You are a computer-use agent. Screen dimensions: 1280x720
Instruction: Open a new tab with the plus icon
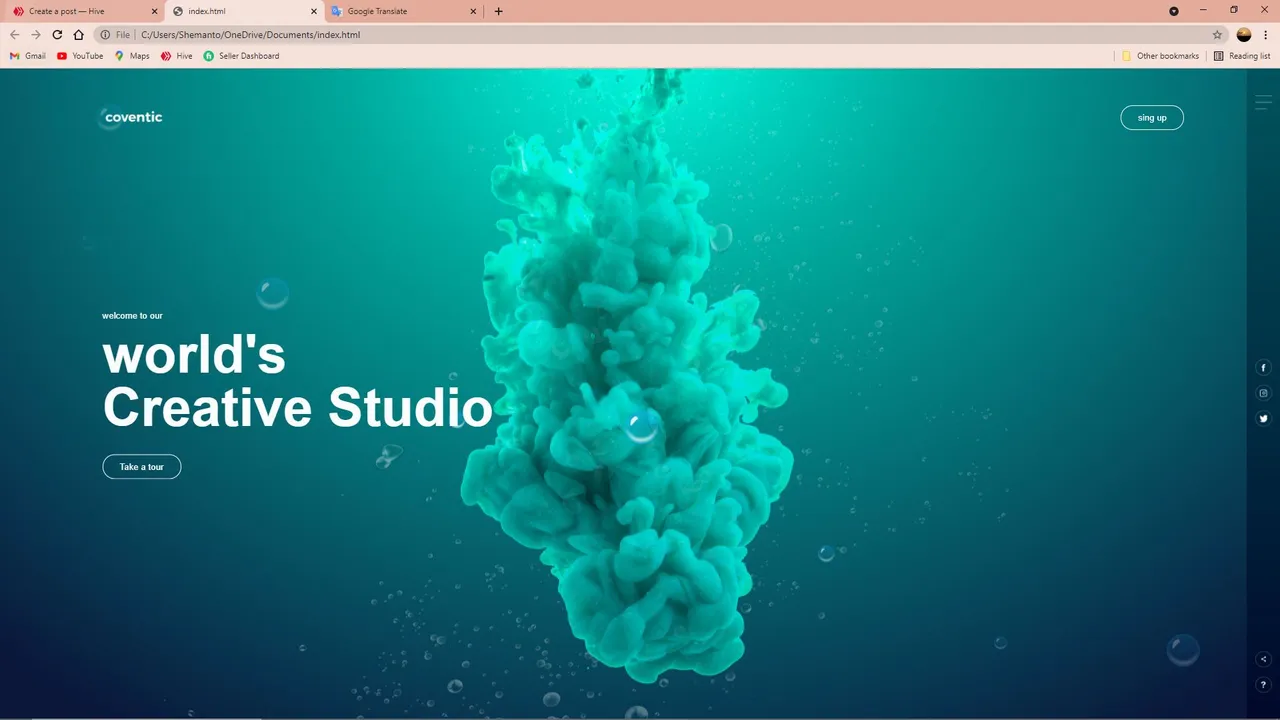coord(499,11)
